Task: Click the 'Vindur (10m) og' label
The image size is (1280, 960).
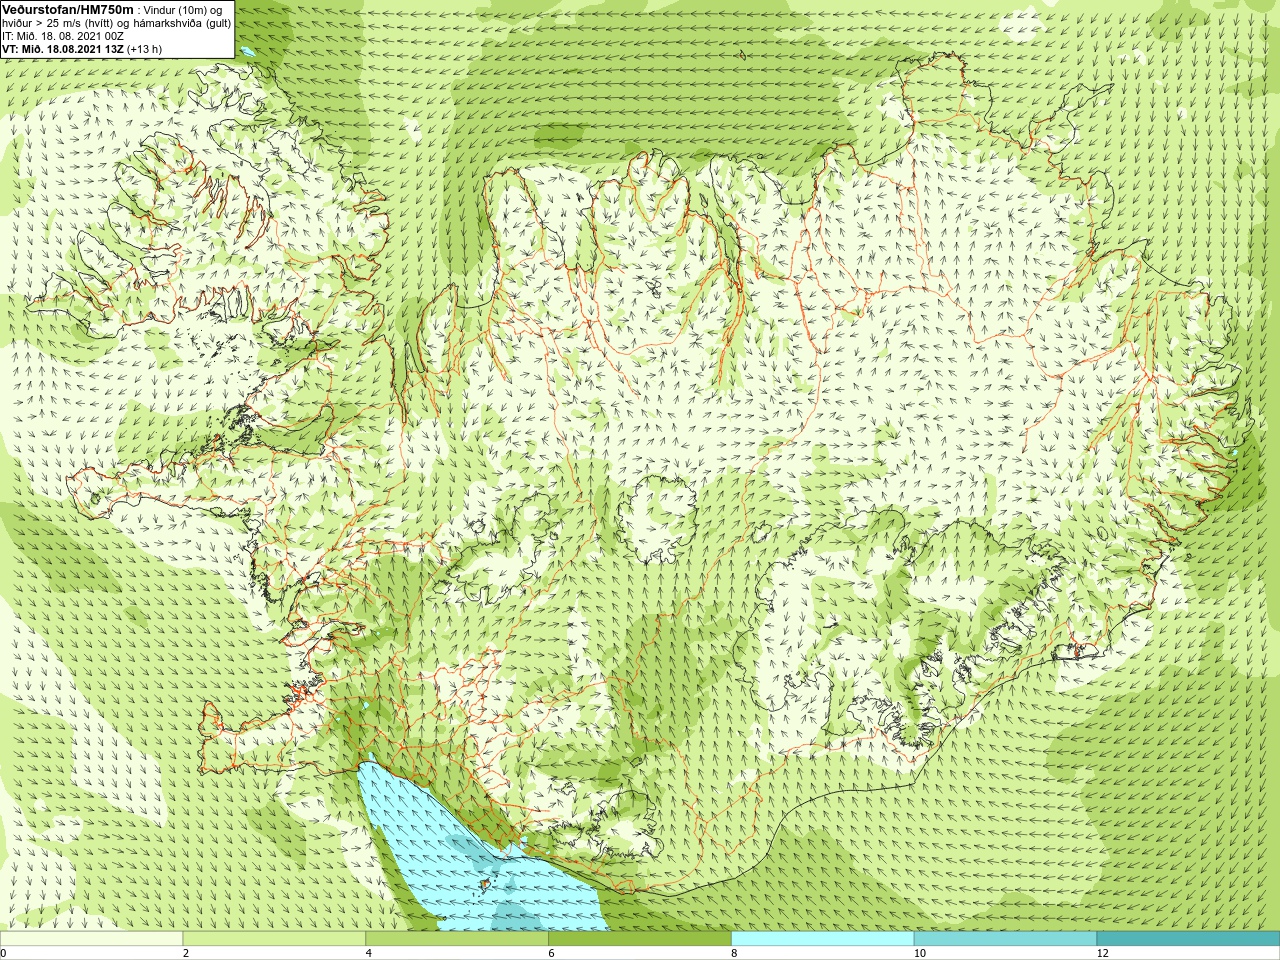Action: coord(184,10)
